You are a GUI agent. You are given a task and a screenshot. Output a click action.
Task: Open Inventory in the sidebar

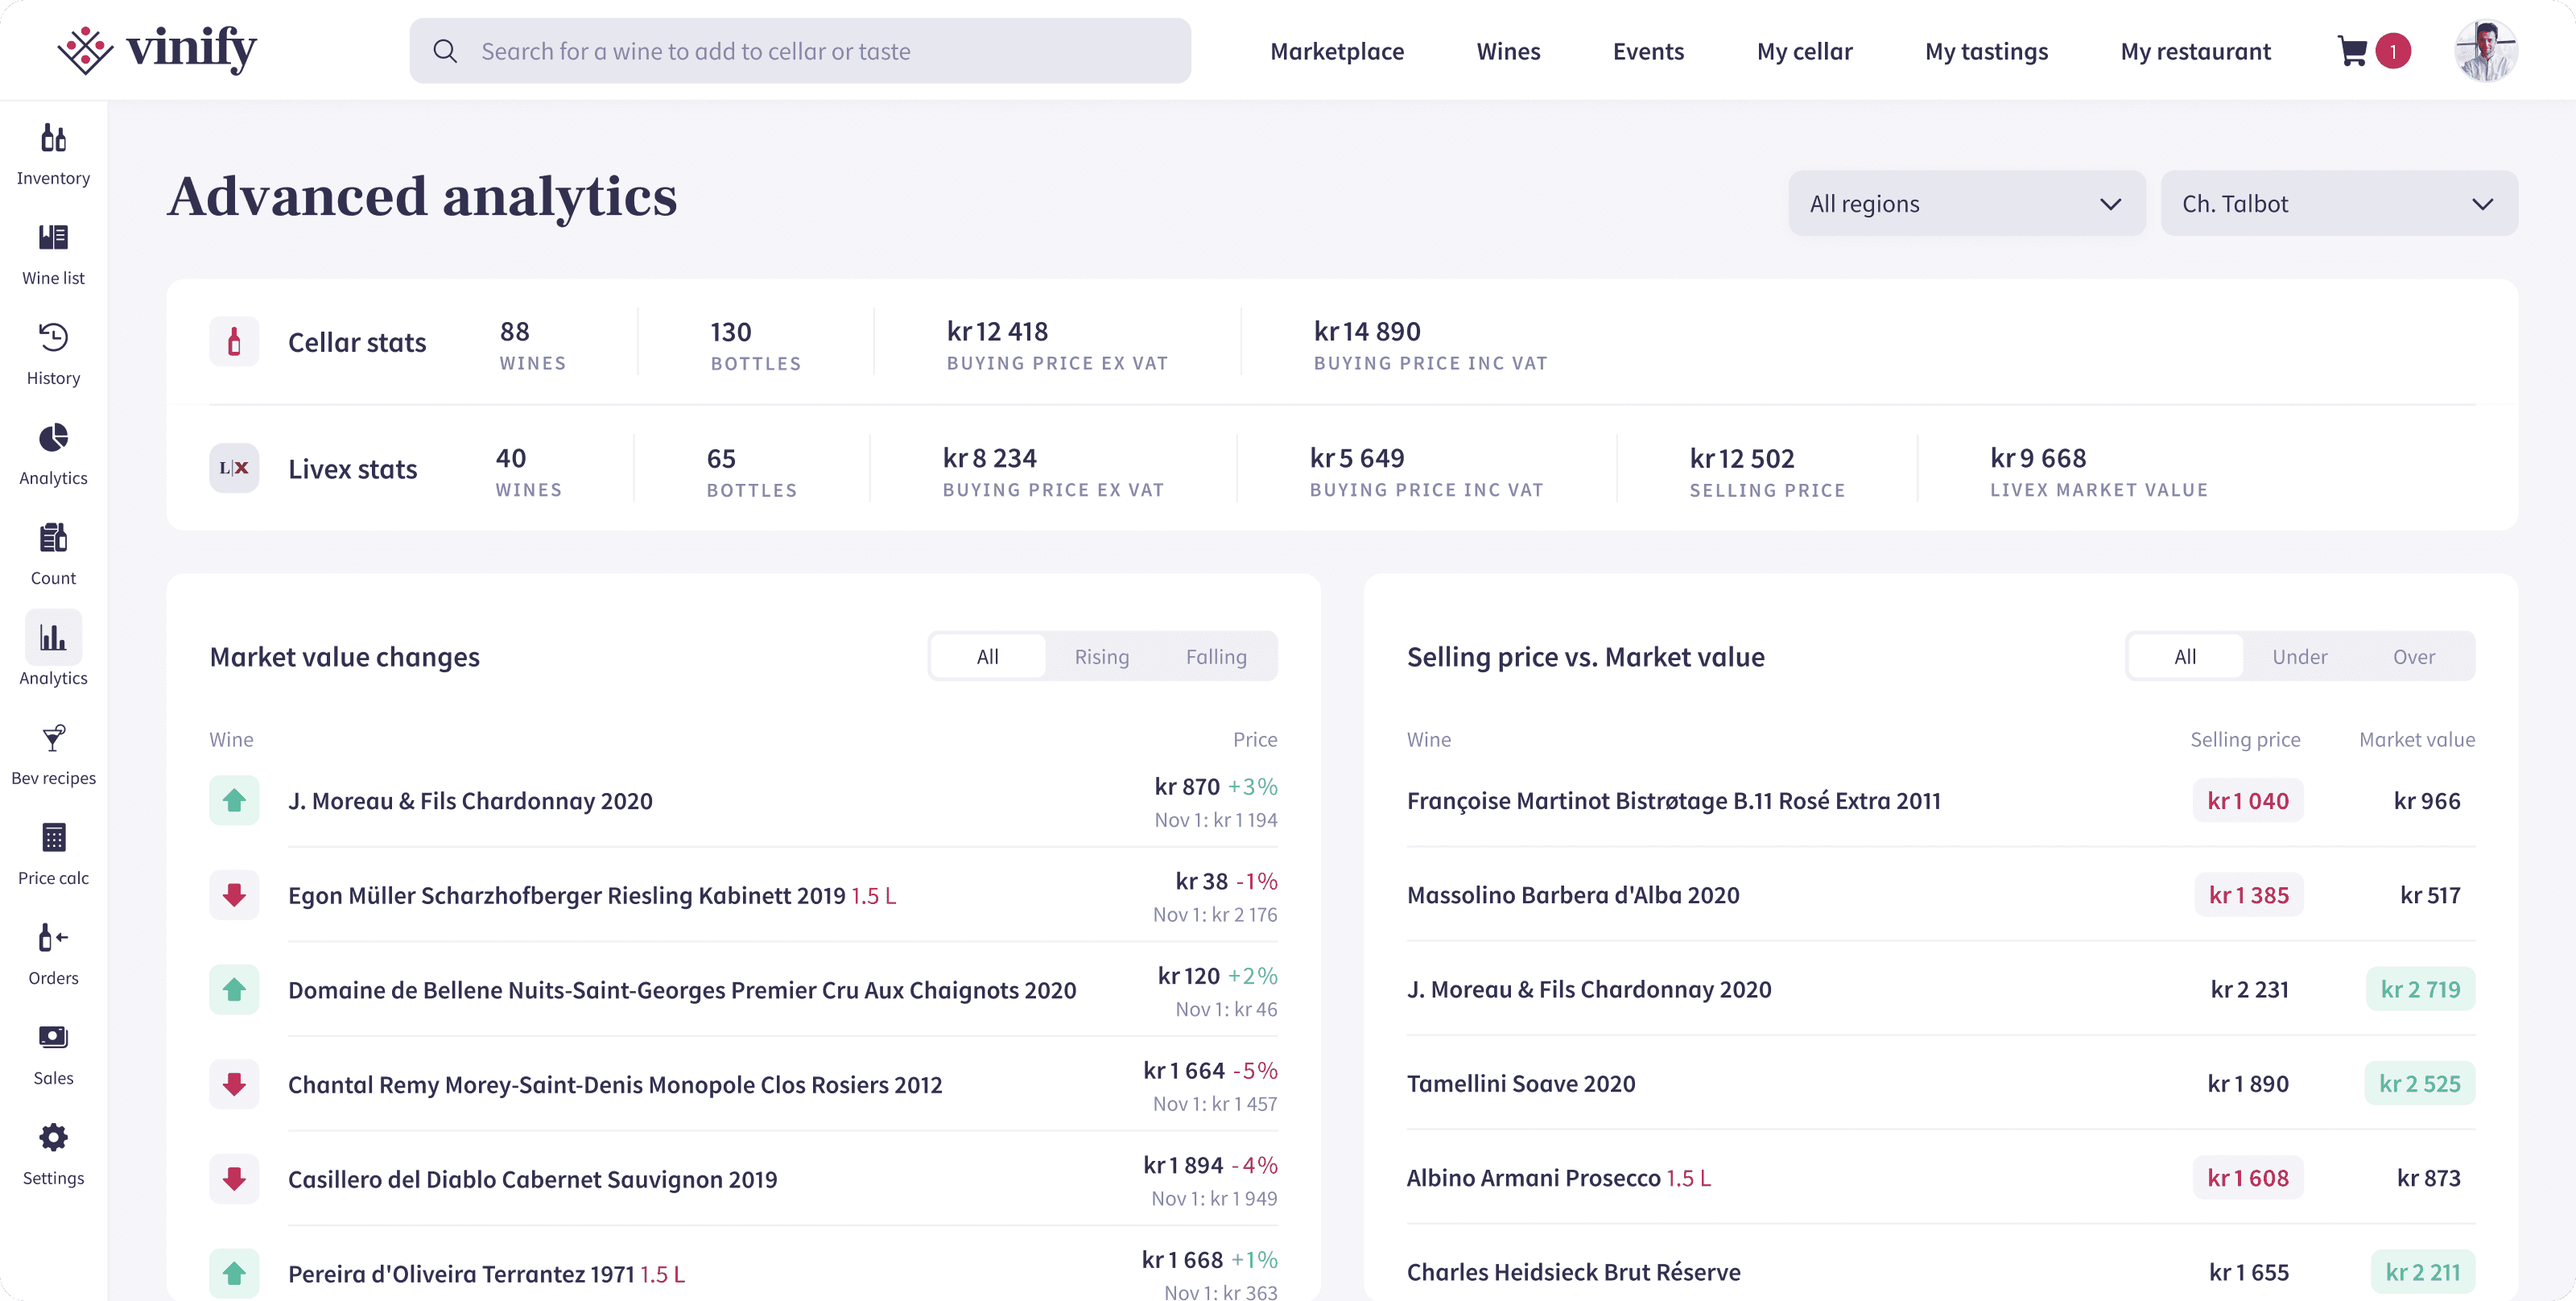pyautogui.click(x=53, y=154)
